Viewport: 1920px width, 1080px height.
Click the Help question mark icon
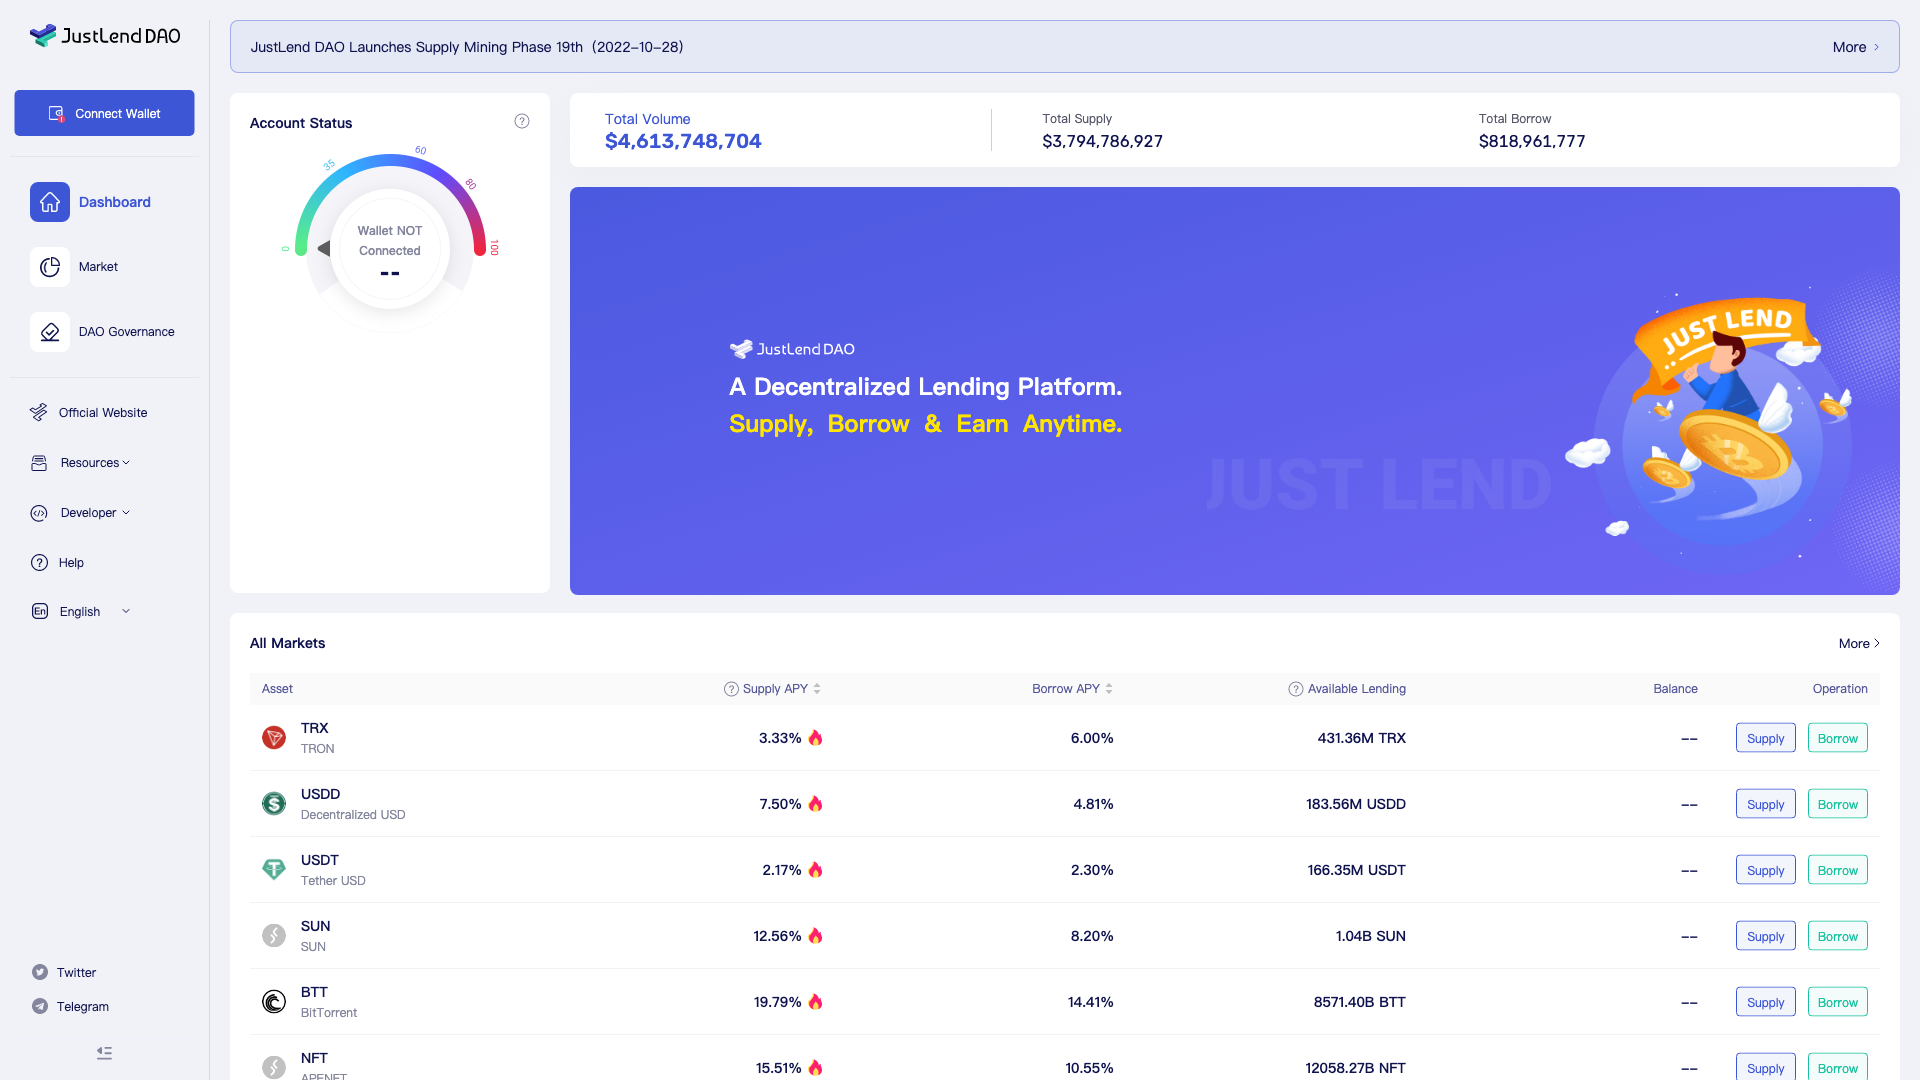(39, 563)
